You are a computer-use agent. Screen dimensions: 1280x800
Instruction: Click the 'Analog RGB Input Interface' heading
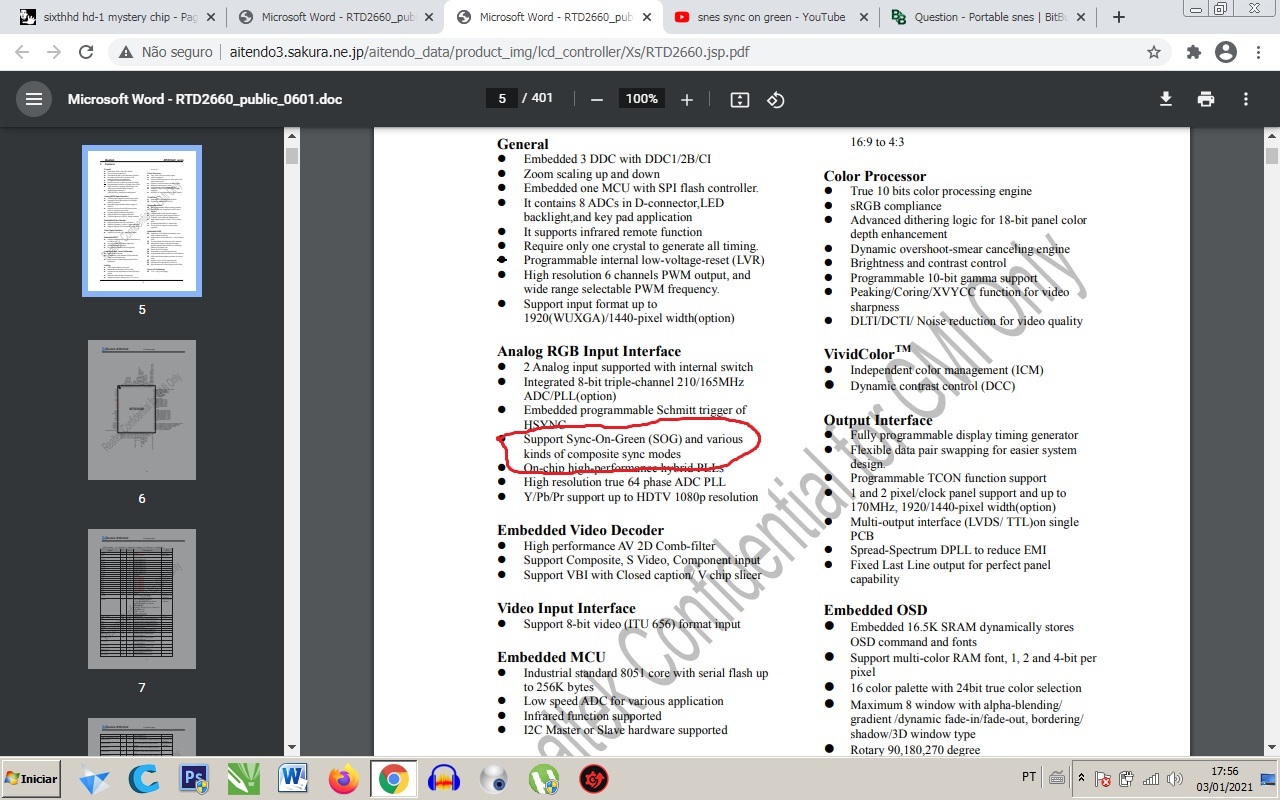tap(589, 351)
